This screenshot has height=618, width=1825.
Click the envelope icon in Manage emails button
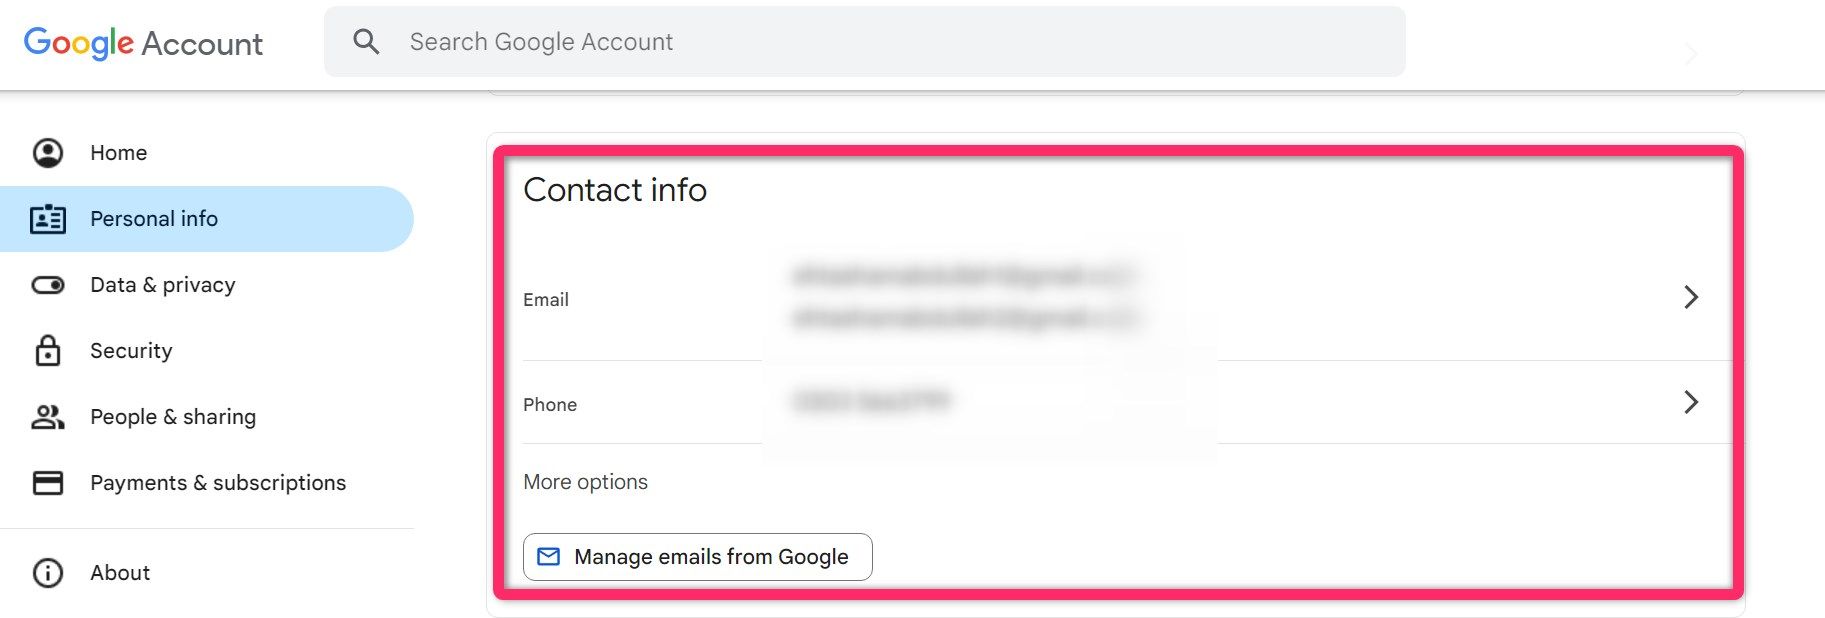(548, 557)
